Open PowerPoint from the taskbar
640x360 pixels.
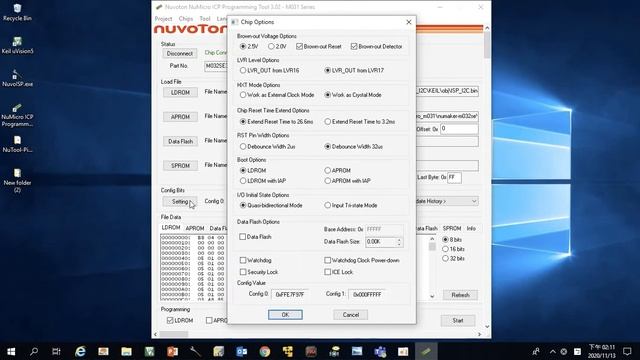click(172, 351)
